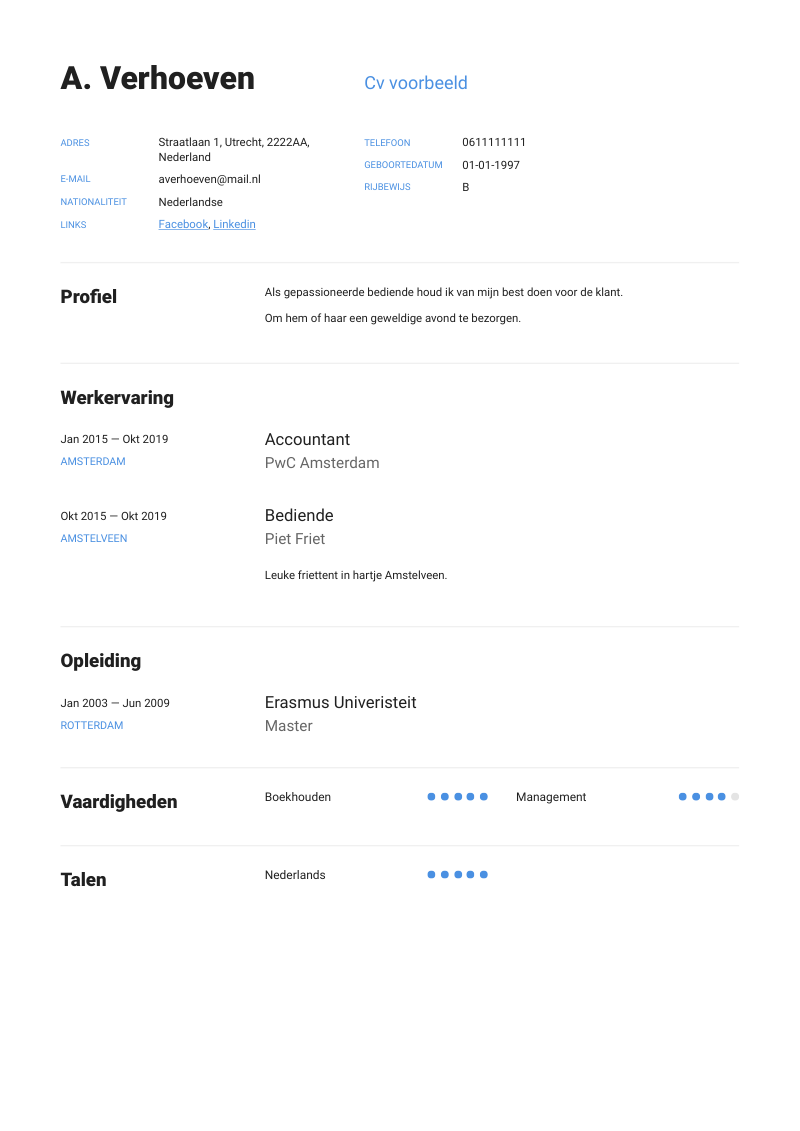Select the Accountant job title
This screenshot has height=1131, width=800.
coord(307,440)
